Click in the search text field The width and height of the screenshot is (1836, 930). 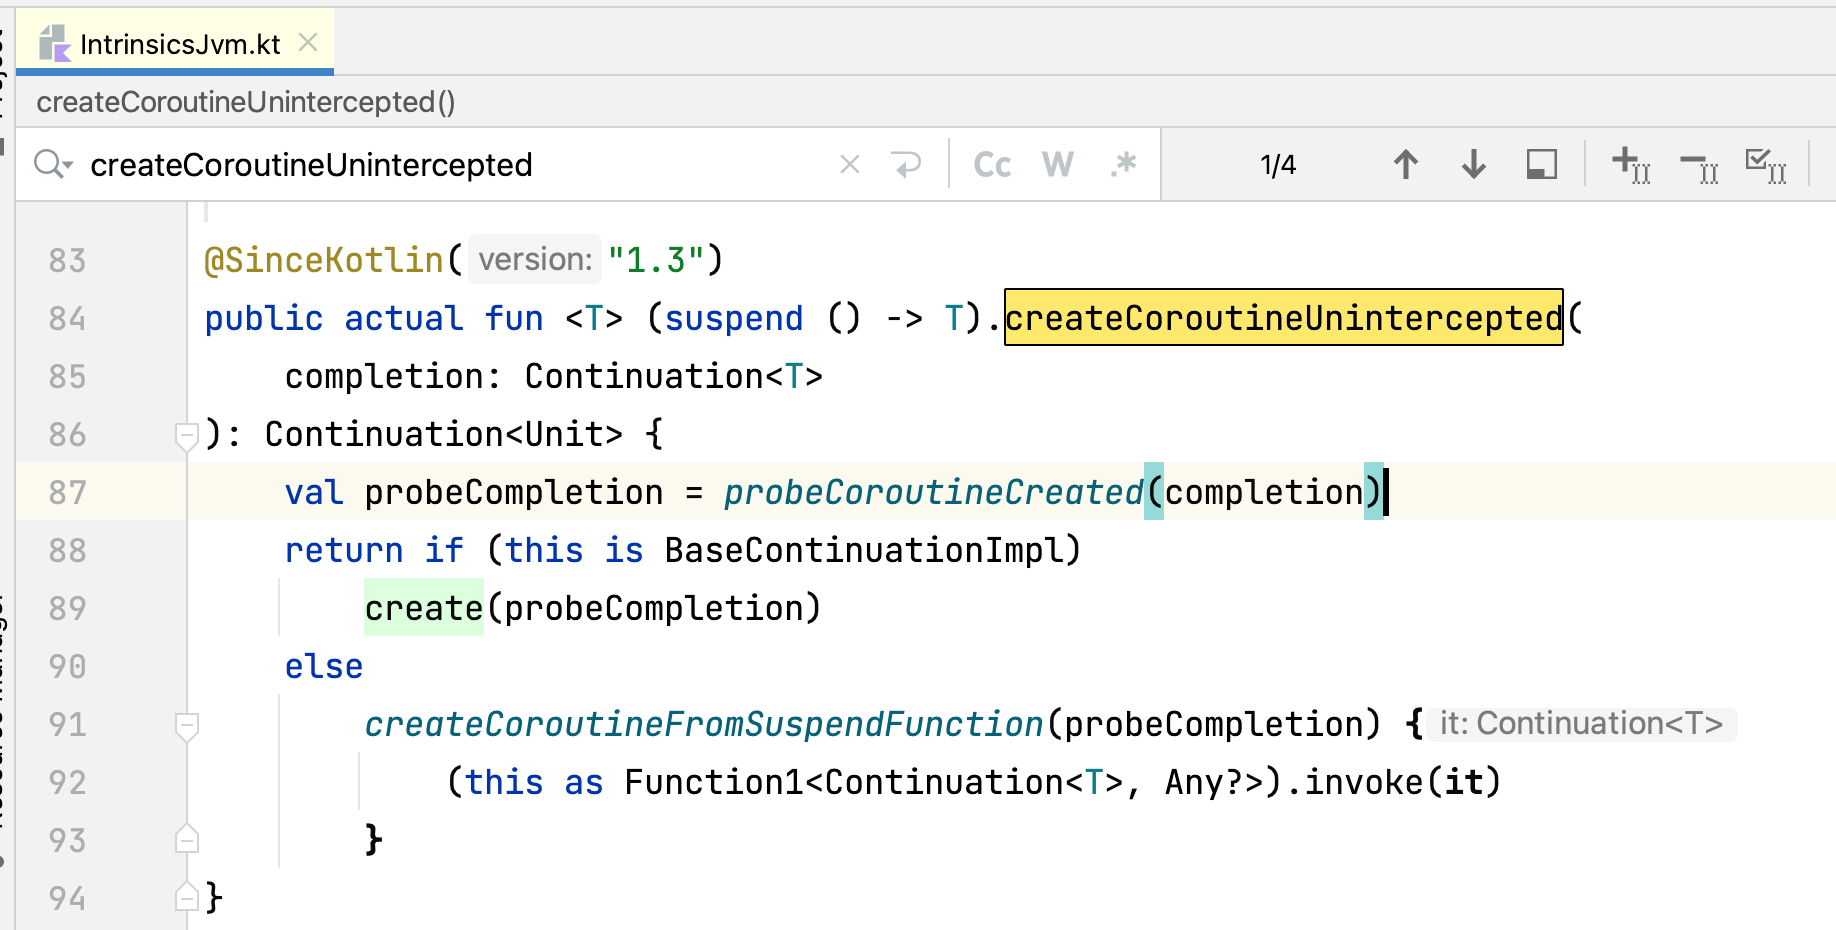click(450, 164)
